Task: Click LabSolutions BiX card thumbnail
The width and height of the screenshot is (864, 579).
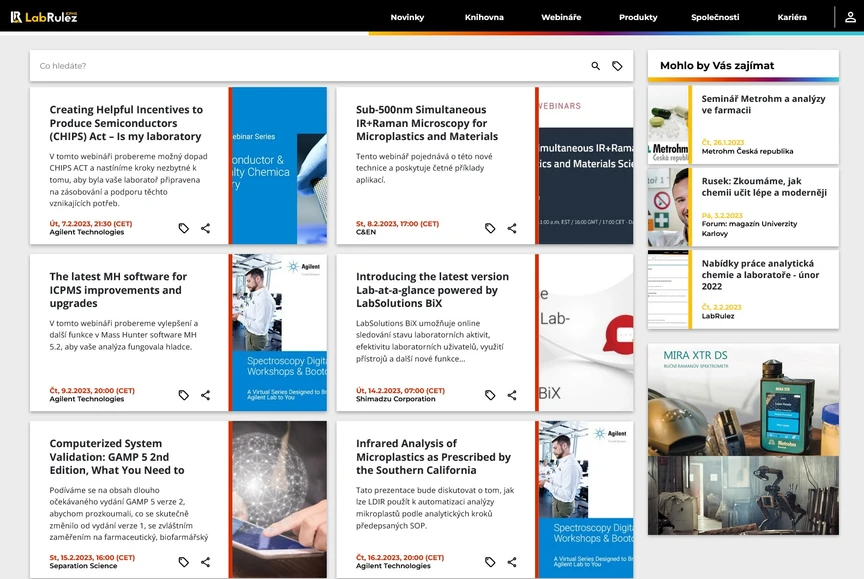Action: pos(586,332)
